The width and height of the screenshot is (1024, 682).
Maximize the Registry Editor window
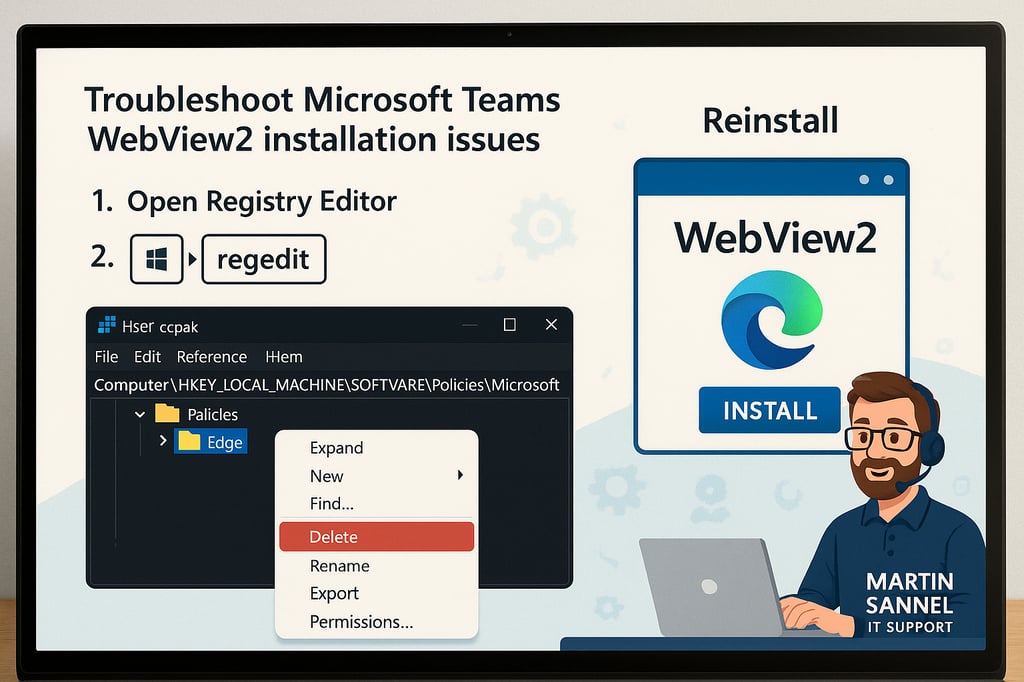point(509,325)
